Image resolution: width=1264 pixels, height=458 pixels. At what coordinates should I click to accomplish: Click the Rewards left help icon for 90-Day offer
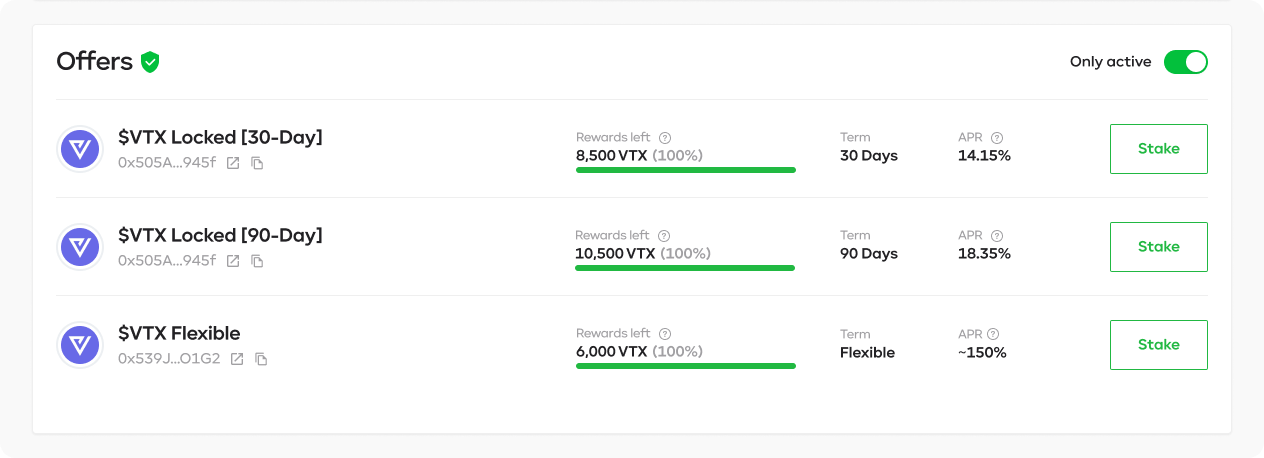tap(665, 236)
